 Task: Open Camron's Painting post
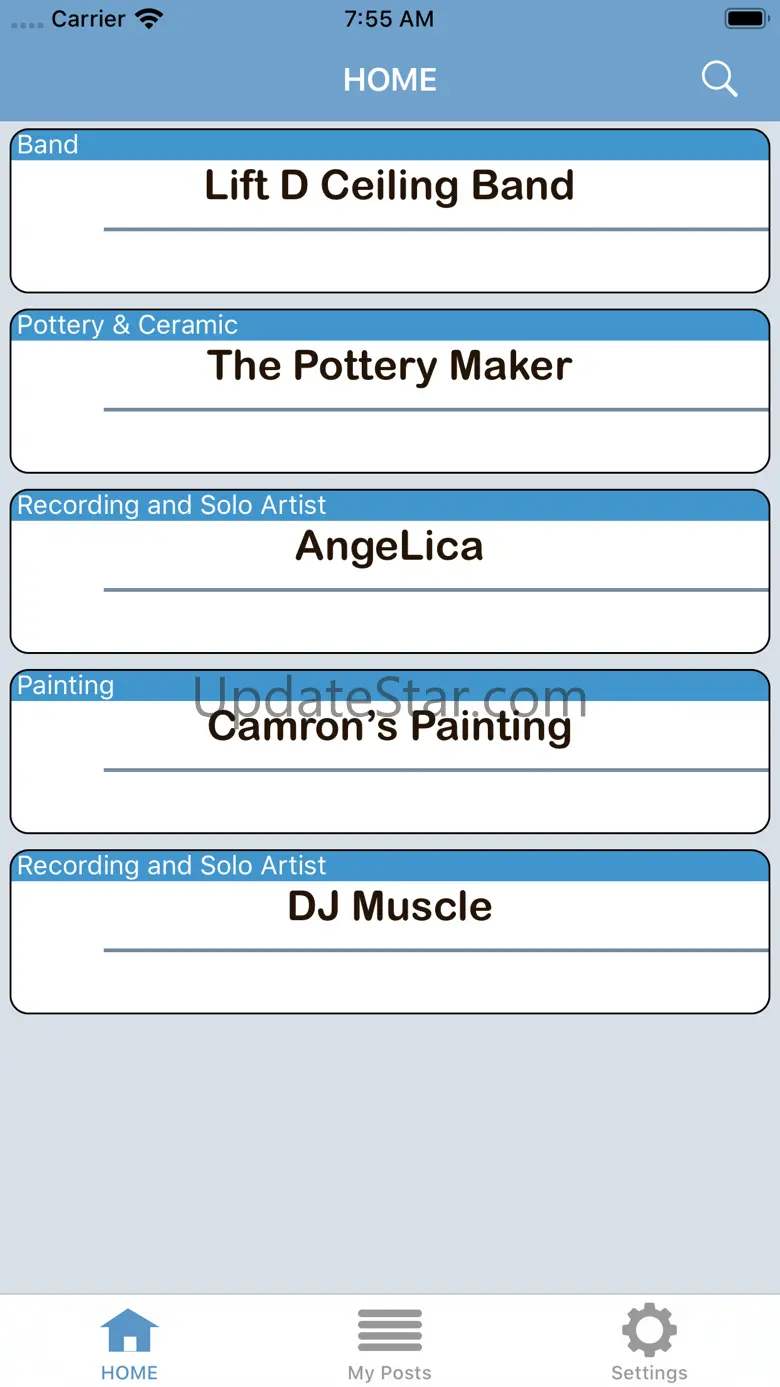[x=390, y=751]
